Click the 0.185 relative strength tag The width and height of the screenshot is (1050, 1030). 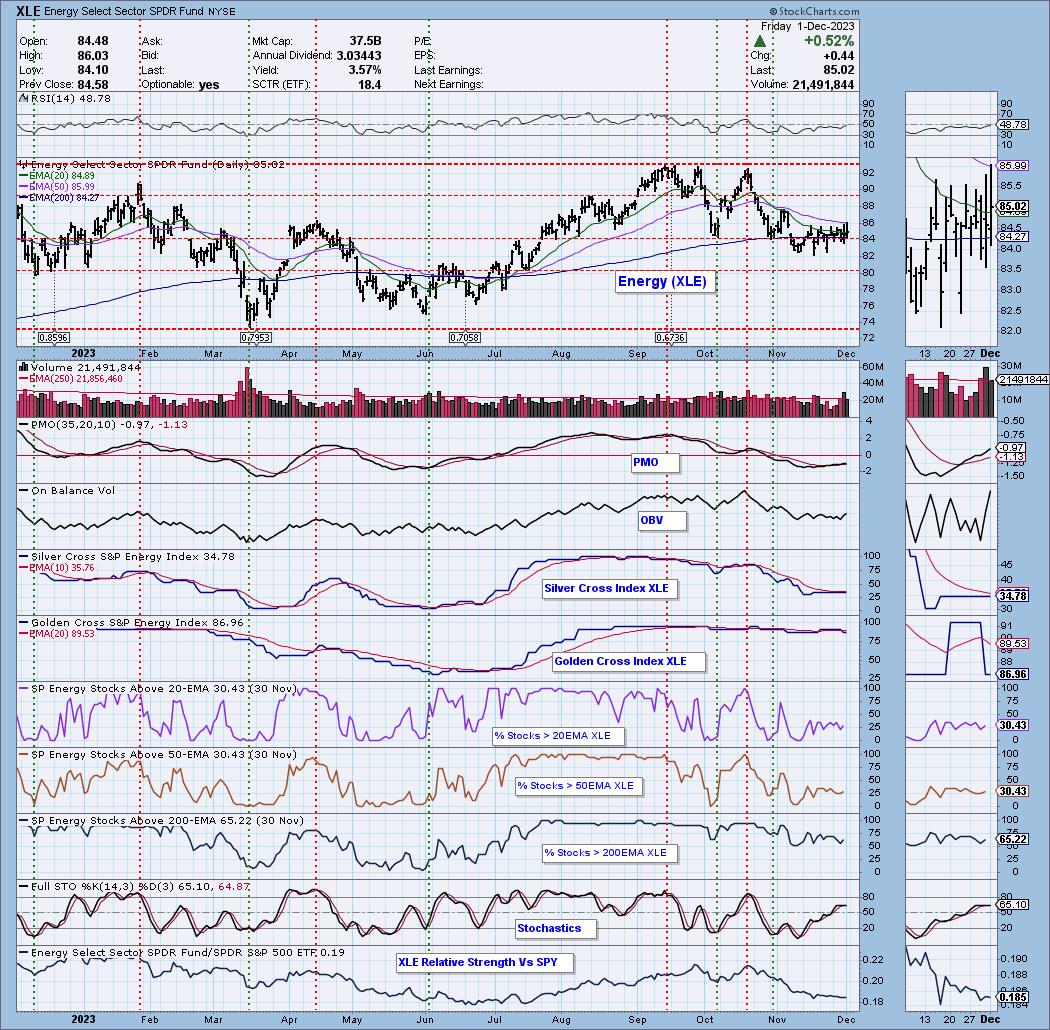tap(1013, 998)
